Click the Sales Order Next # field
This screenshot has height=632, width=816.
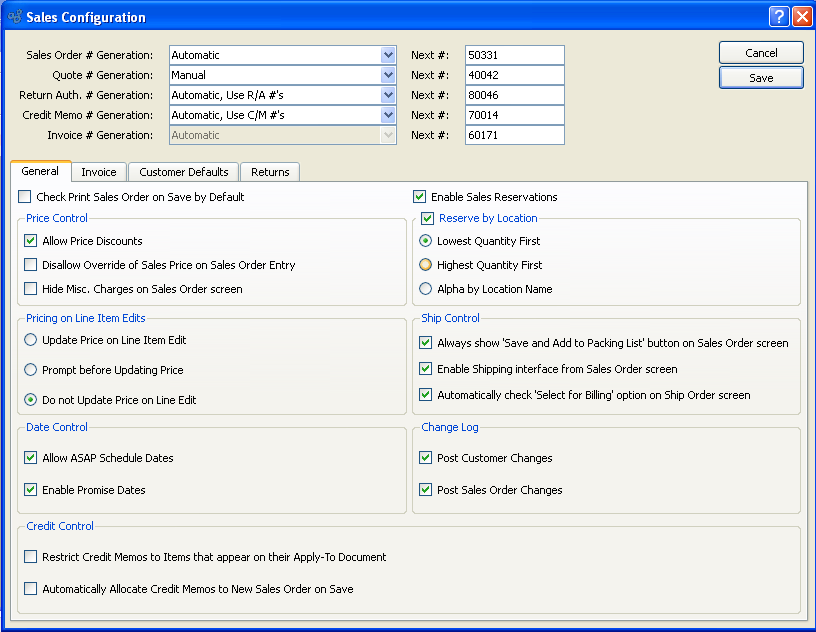pyautogui.click(x=514, y=55)
